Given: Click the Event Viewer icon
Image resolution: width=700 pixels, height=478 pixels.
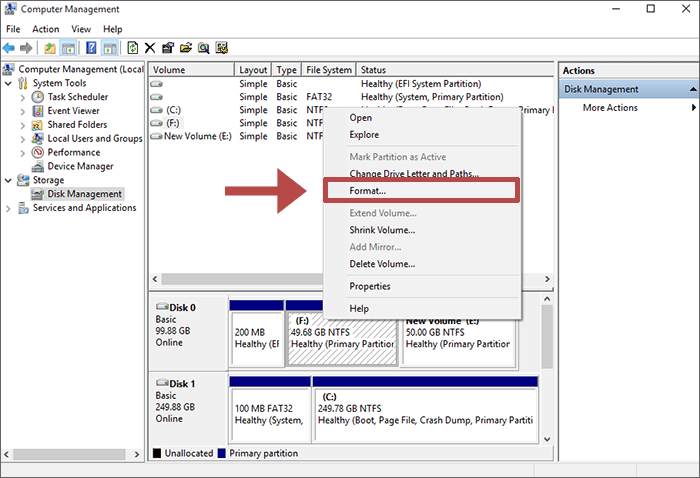Looking at the screenshot, I should [x=38, y=111].
